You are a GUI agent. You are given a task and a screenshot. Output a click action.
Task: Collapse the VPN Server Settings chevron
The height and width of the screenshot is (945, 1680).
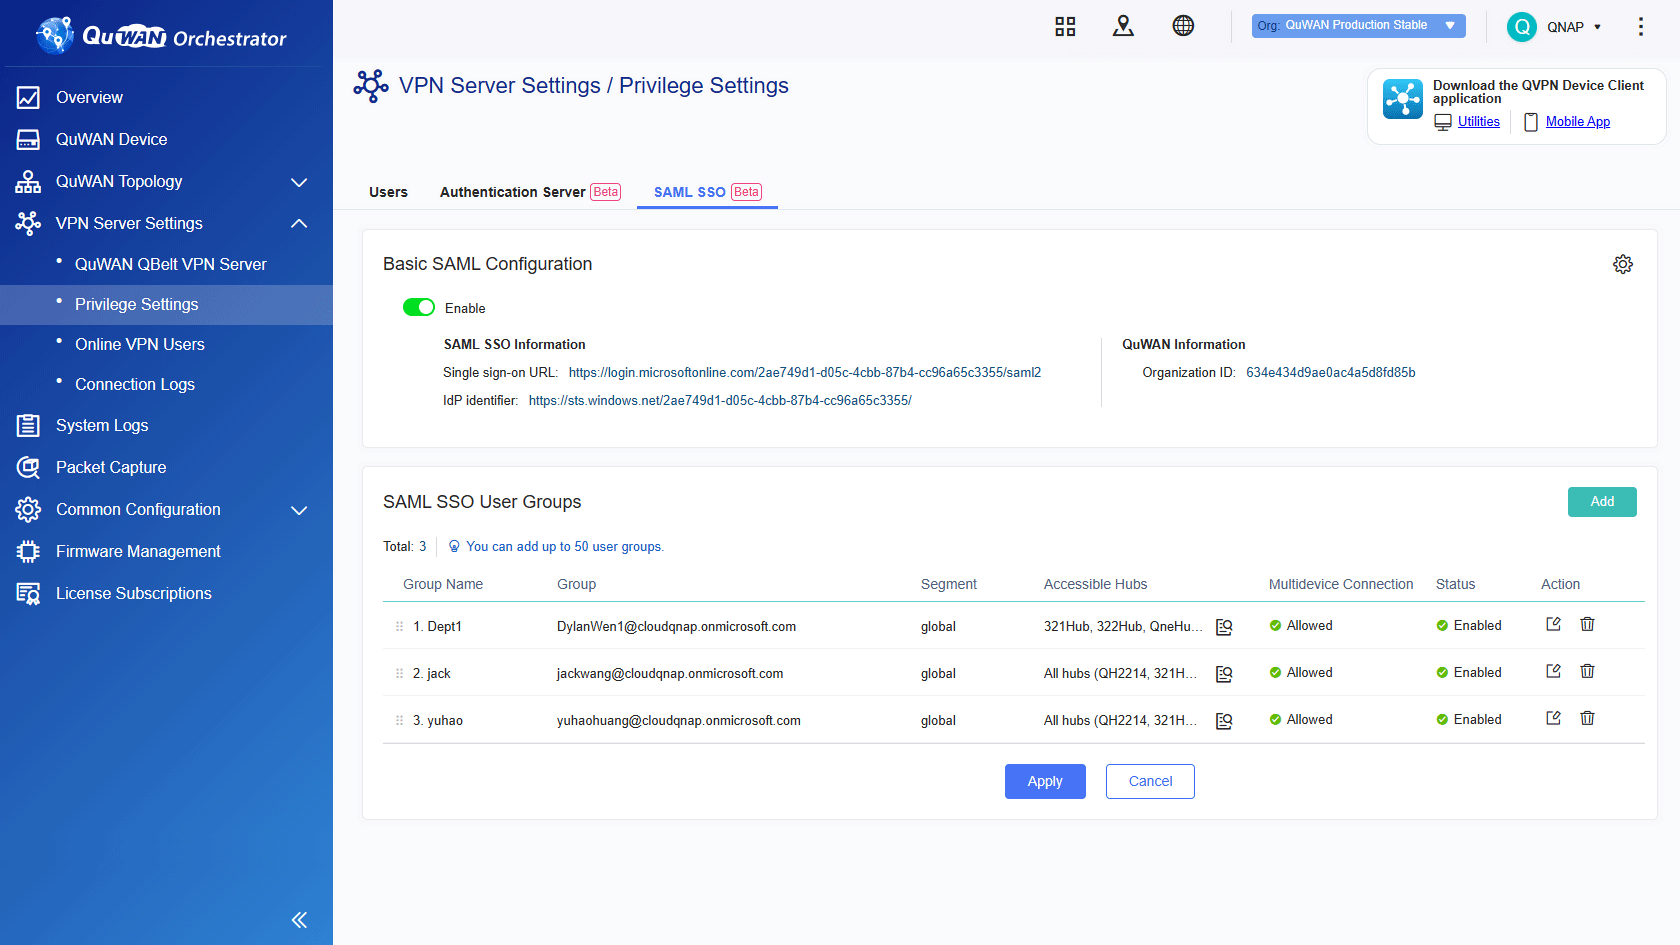(x=299, y=223)
